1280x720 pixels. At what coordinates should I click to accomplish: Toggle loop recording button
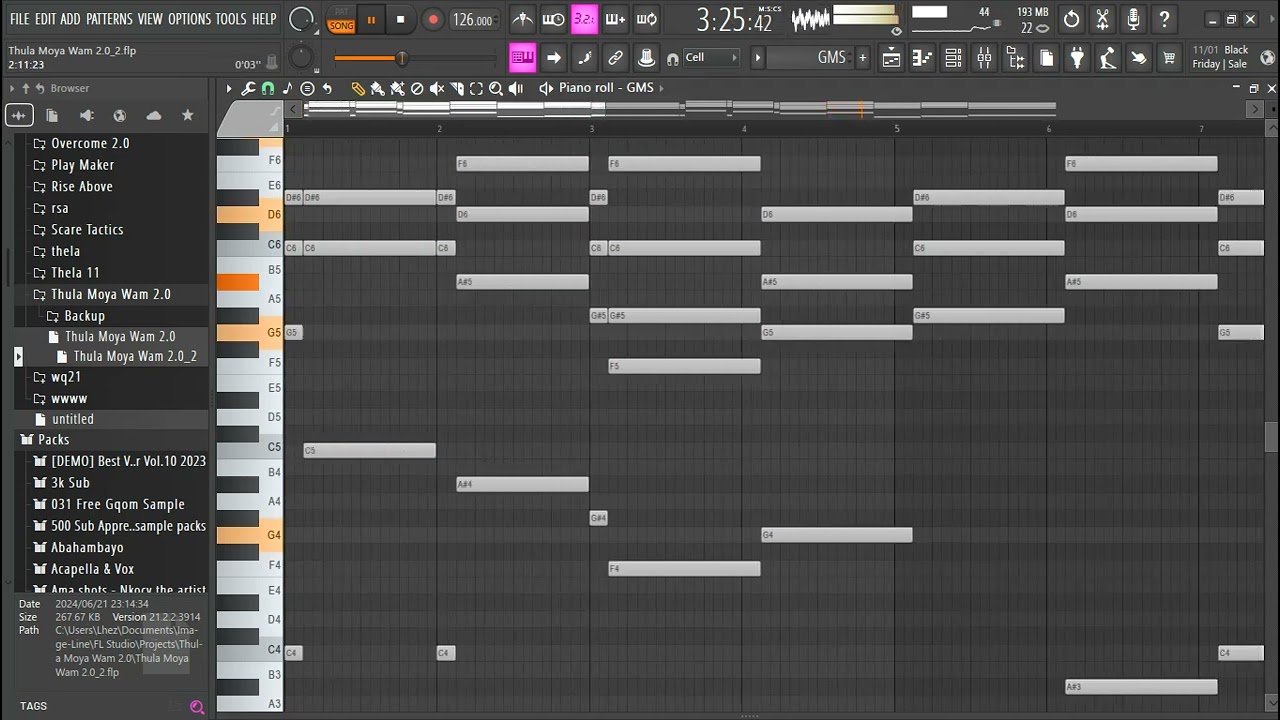(x=646, y=19)
